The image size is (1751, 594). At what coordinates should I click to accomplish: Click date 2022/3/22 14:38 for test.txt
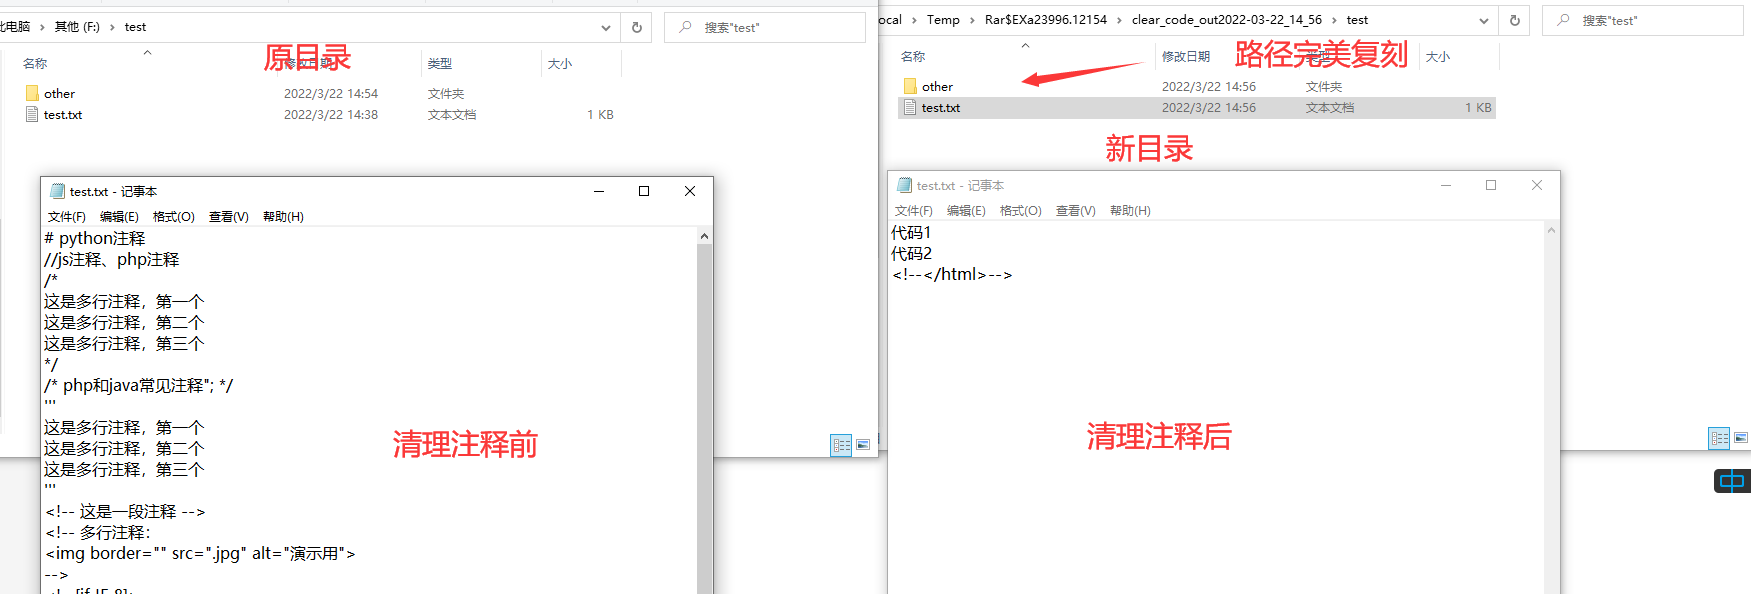pos(331,115)
